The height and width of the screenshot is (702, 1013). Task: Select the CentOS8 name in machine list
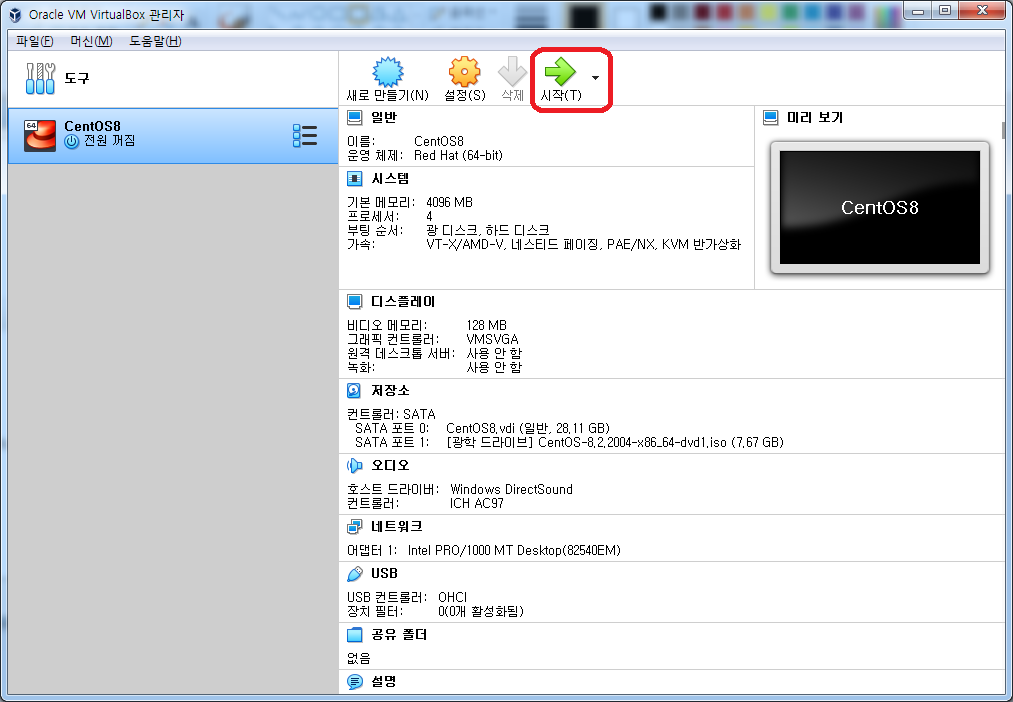[x=92, y=126]
